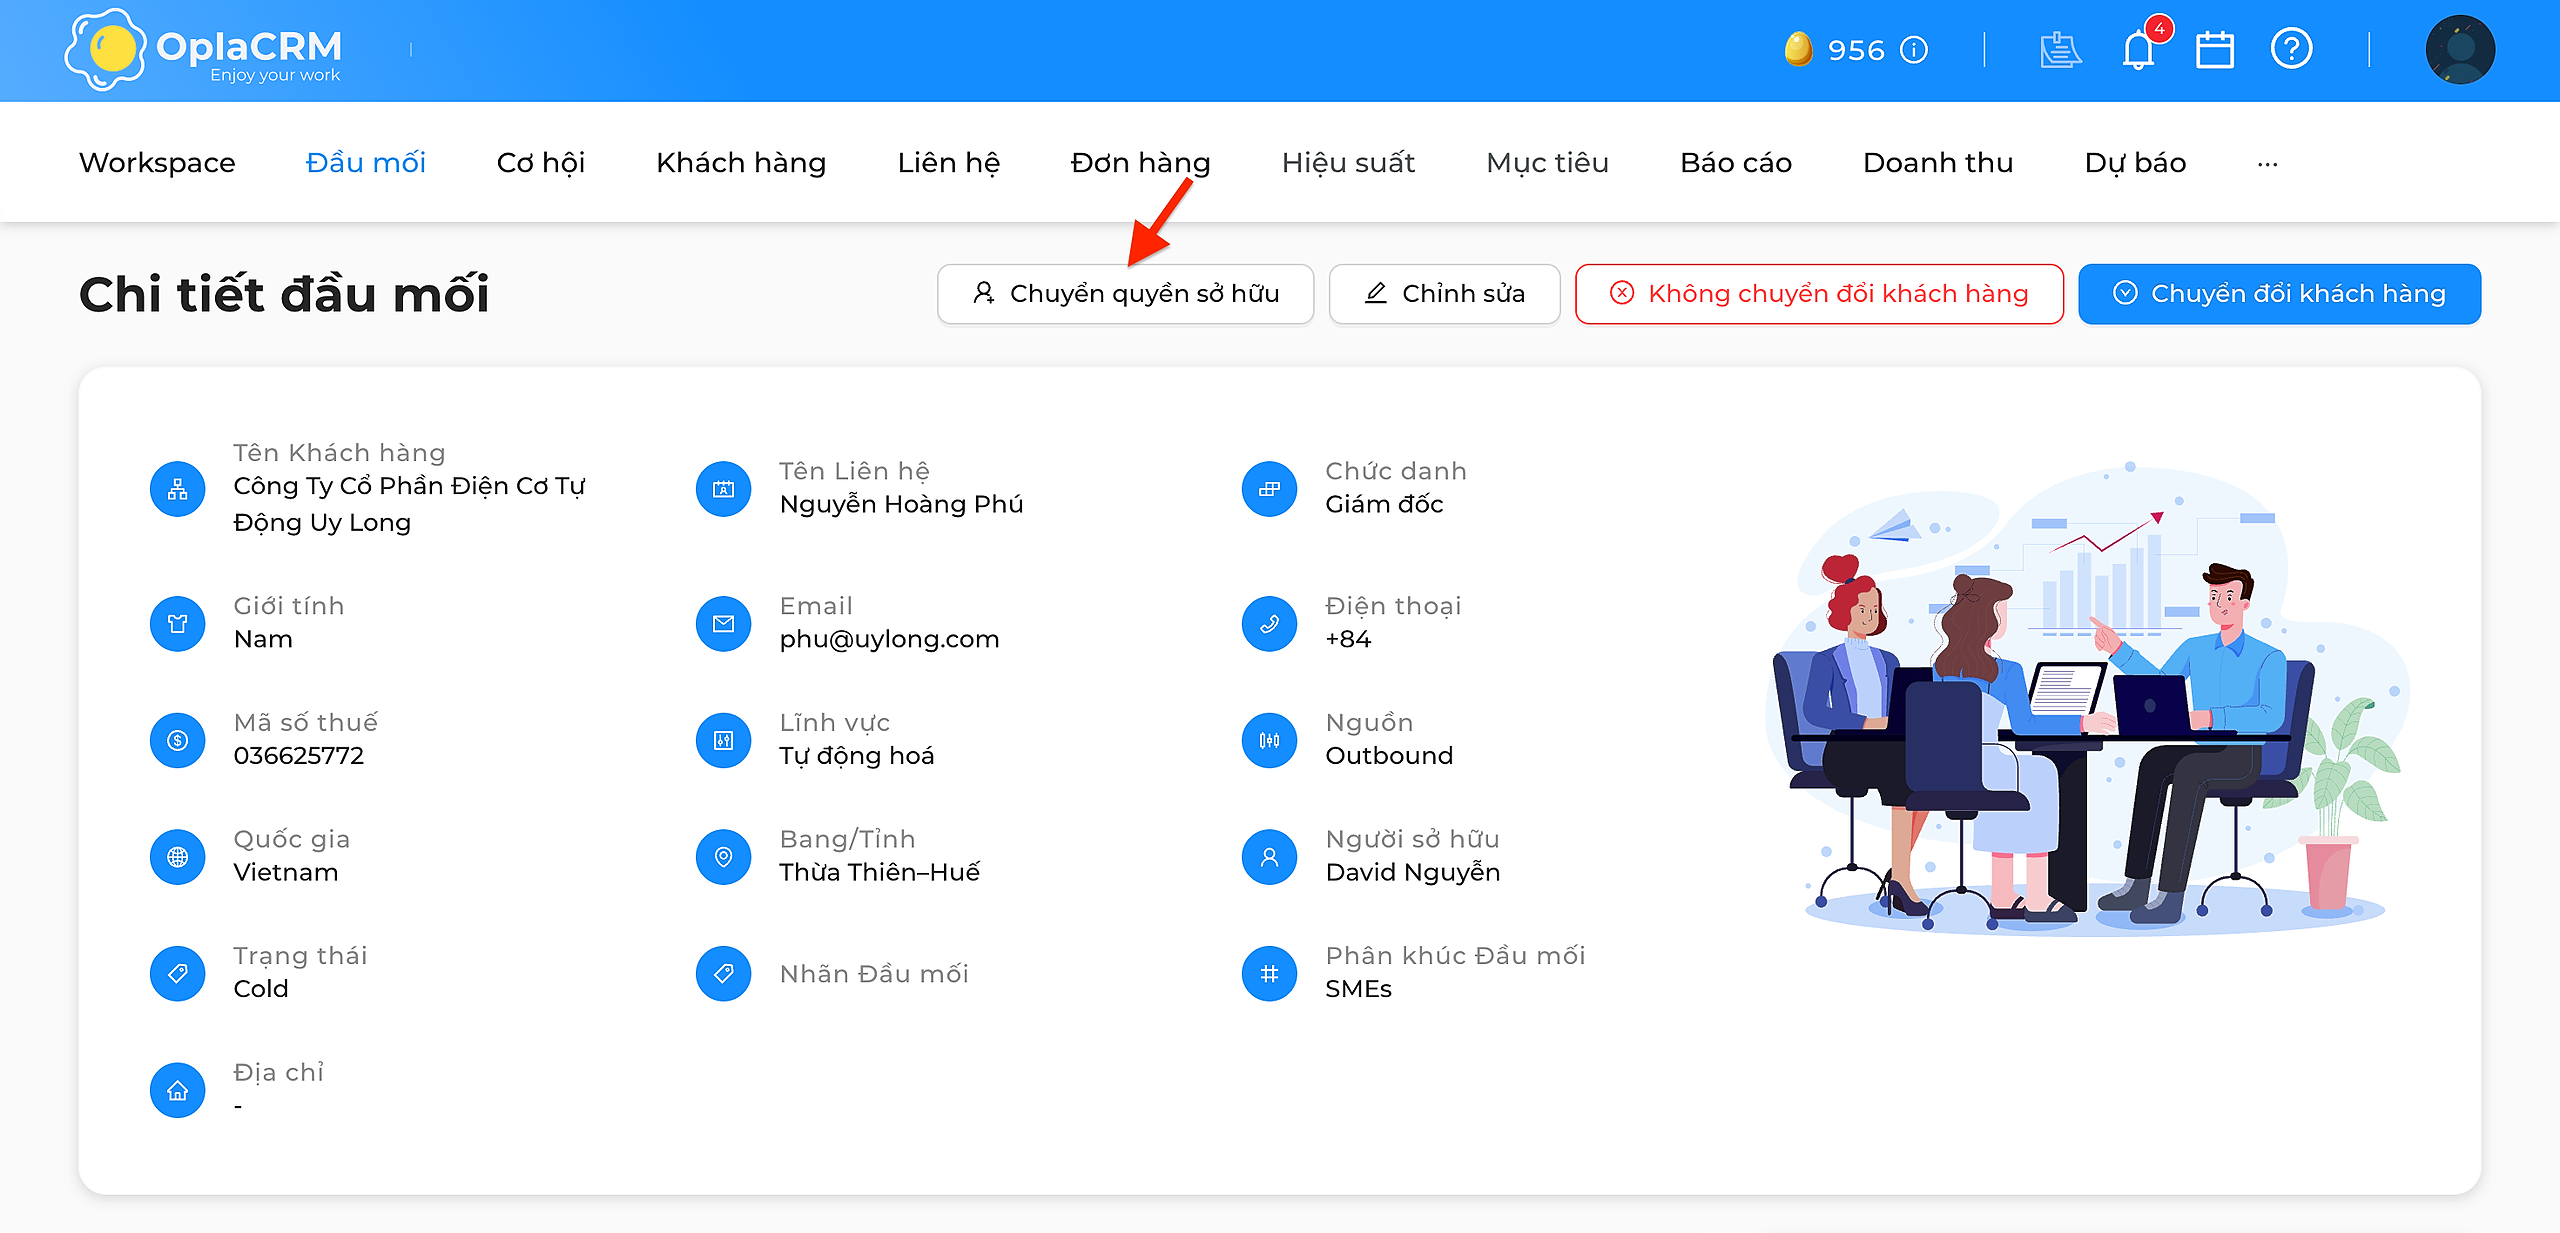Click the Chi tiết đầu mối heading
This screenshot has width=2560, height=1233.
click(x=284, y=294)
